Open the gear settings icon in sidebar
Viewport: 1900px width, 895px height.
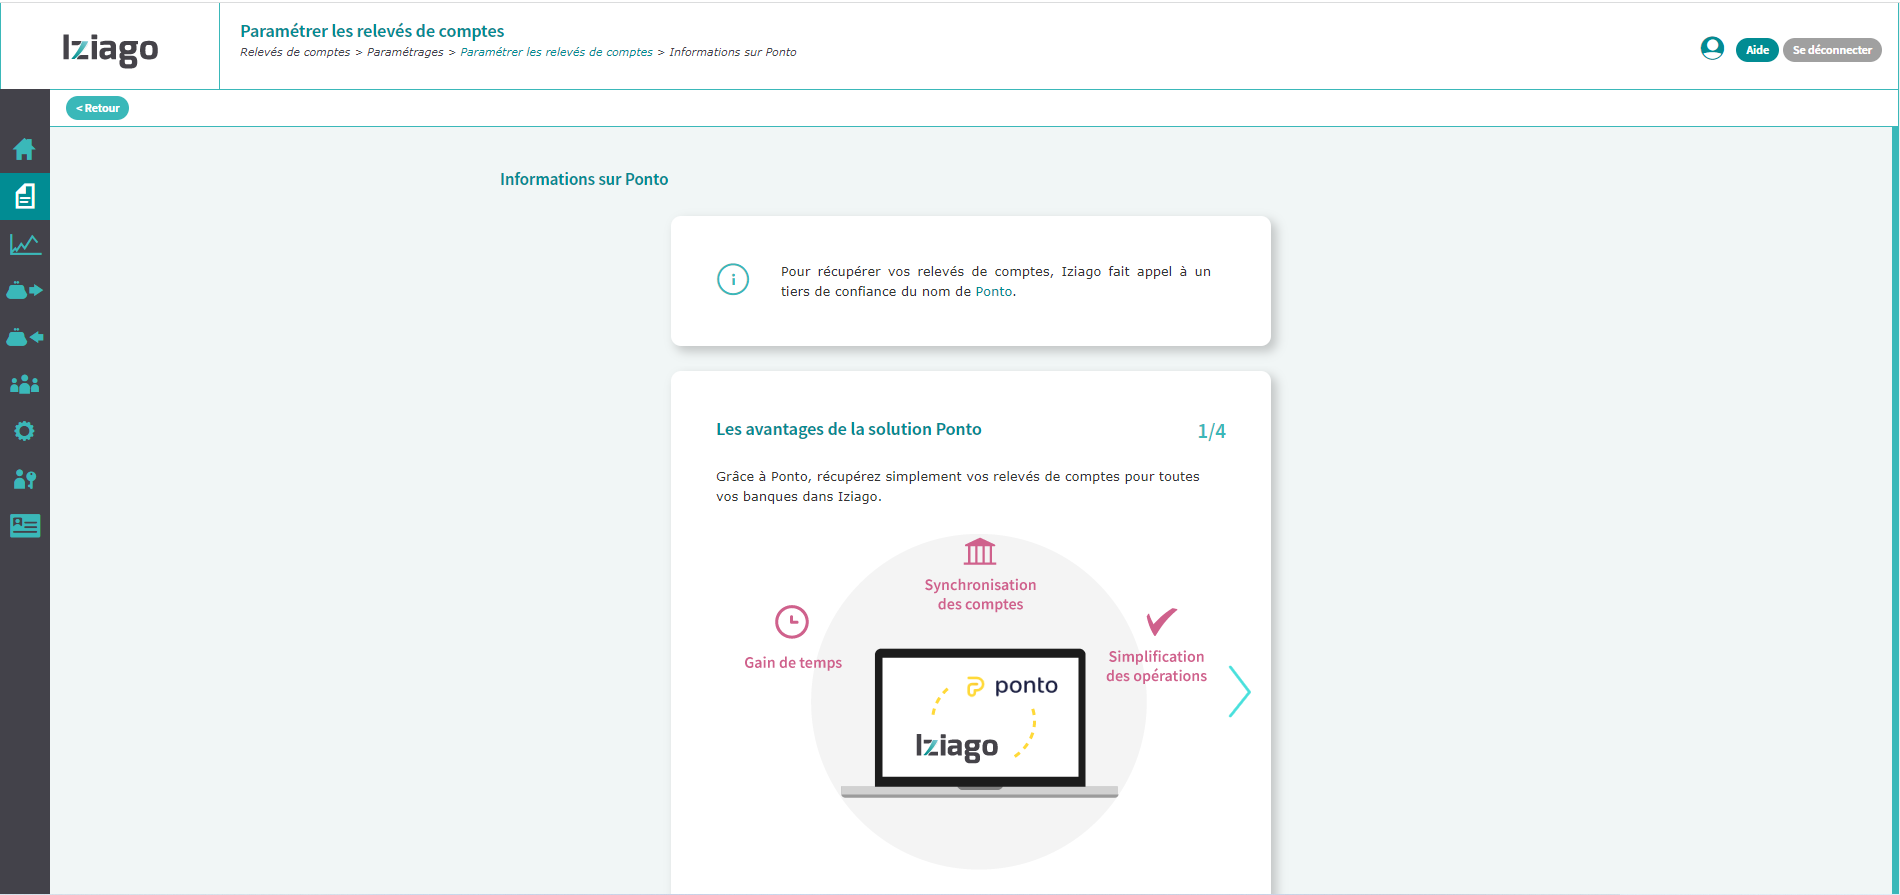click(x=24, y=431)
